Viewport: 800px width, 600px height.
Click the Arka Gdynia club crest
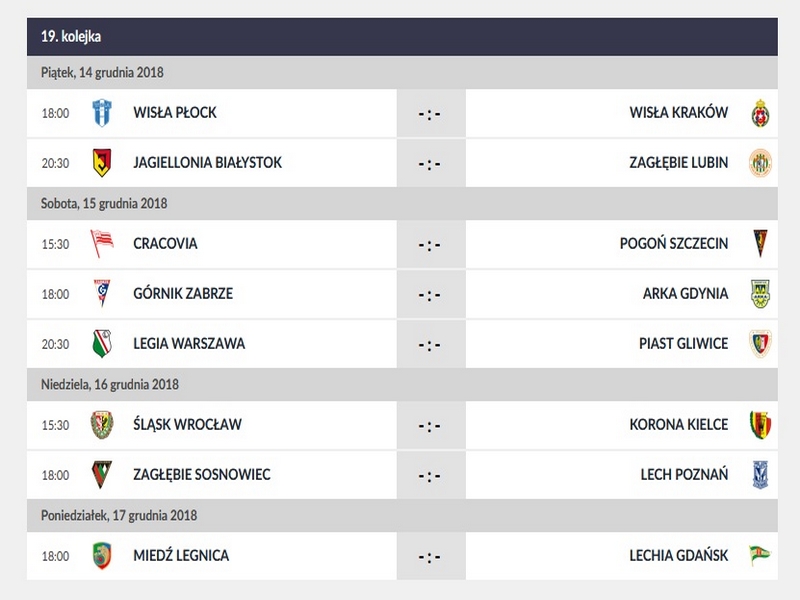pos(761,293)
